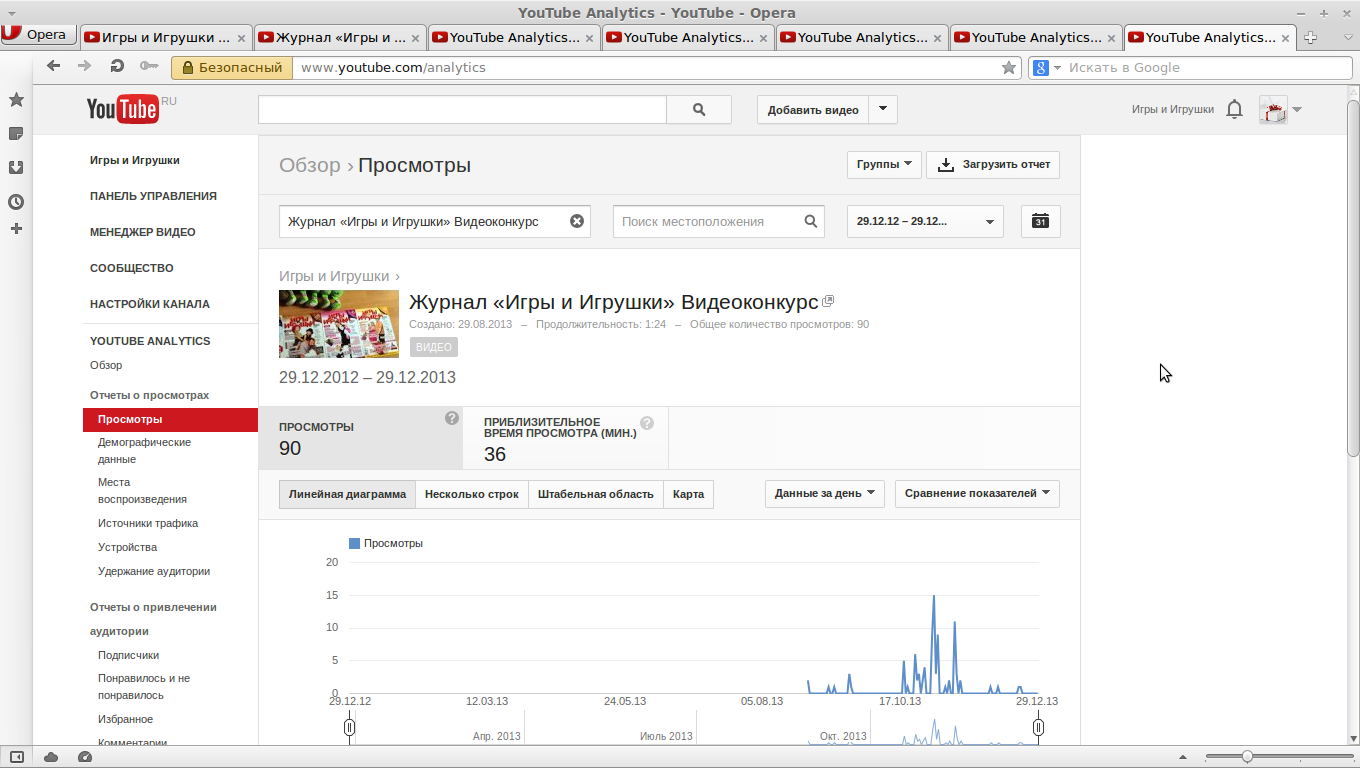The width and height of the screenshot is (1360, 768).
Task: Open МЕНЕДЖЕР ВИДЕО in the sidebar menu
Action: pos(142,231)
